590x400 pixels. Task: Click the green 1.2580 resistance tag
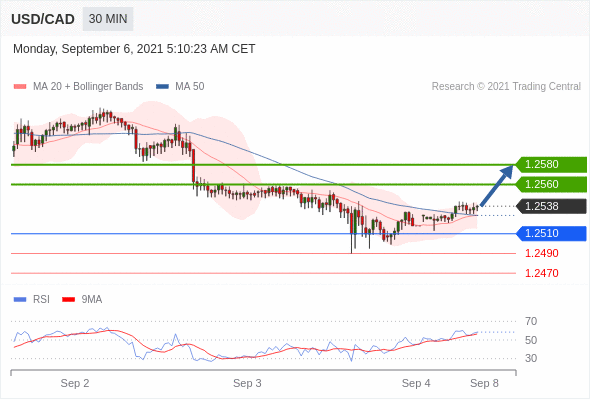click(552, 164)
